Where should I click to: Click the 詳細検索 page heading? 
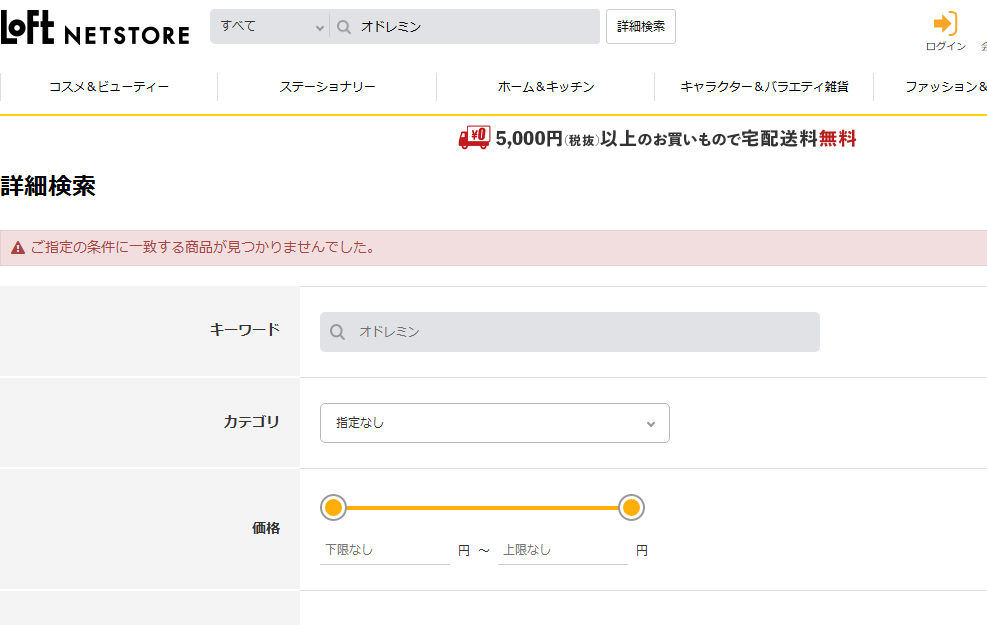48,186
